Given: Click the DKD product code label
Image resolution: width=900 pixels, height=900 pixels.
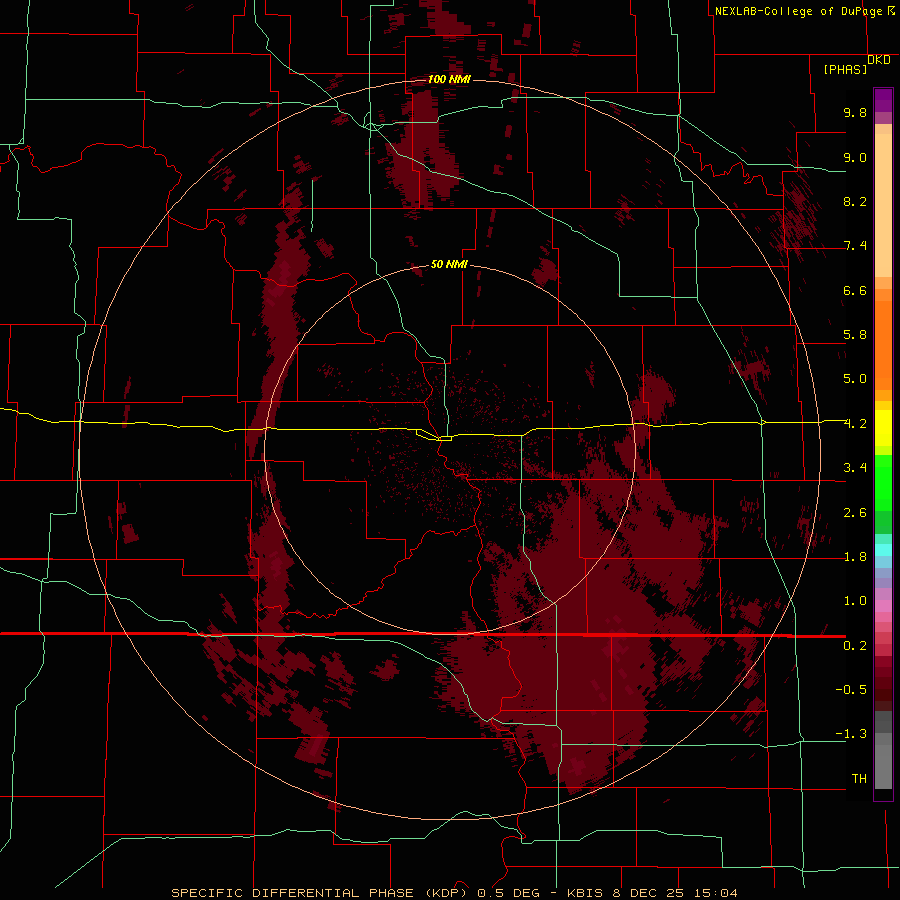Looking at the screenshot, I should [x=879, y=60].
